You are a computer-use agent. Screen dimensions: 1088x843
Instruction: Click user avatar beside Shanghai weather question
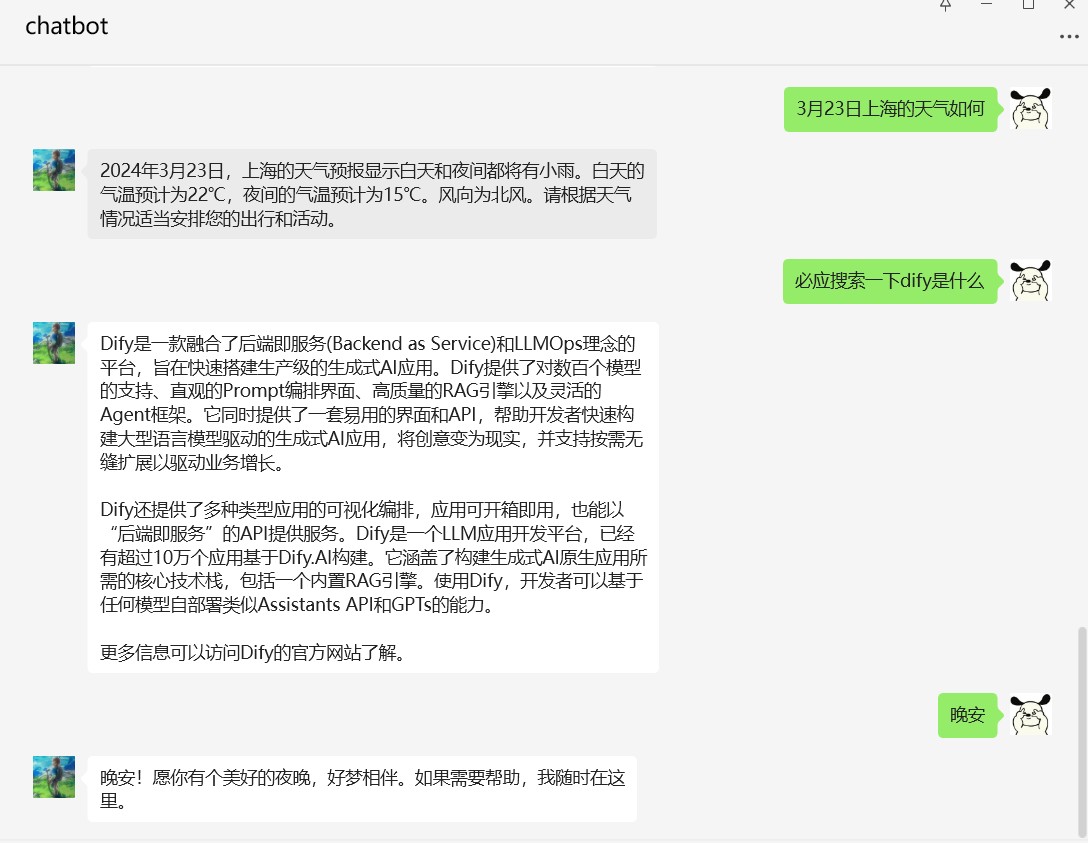pyautogui.click(x=1030, y=109)
